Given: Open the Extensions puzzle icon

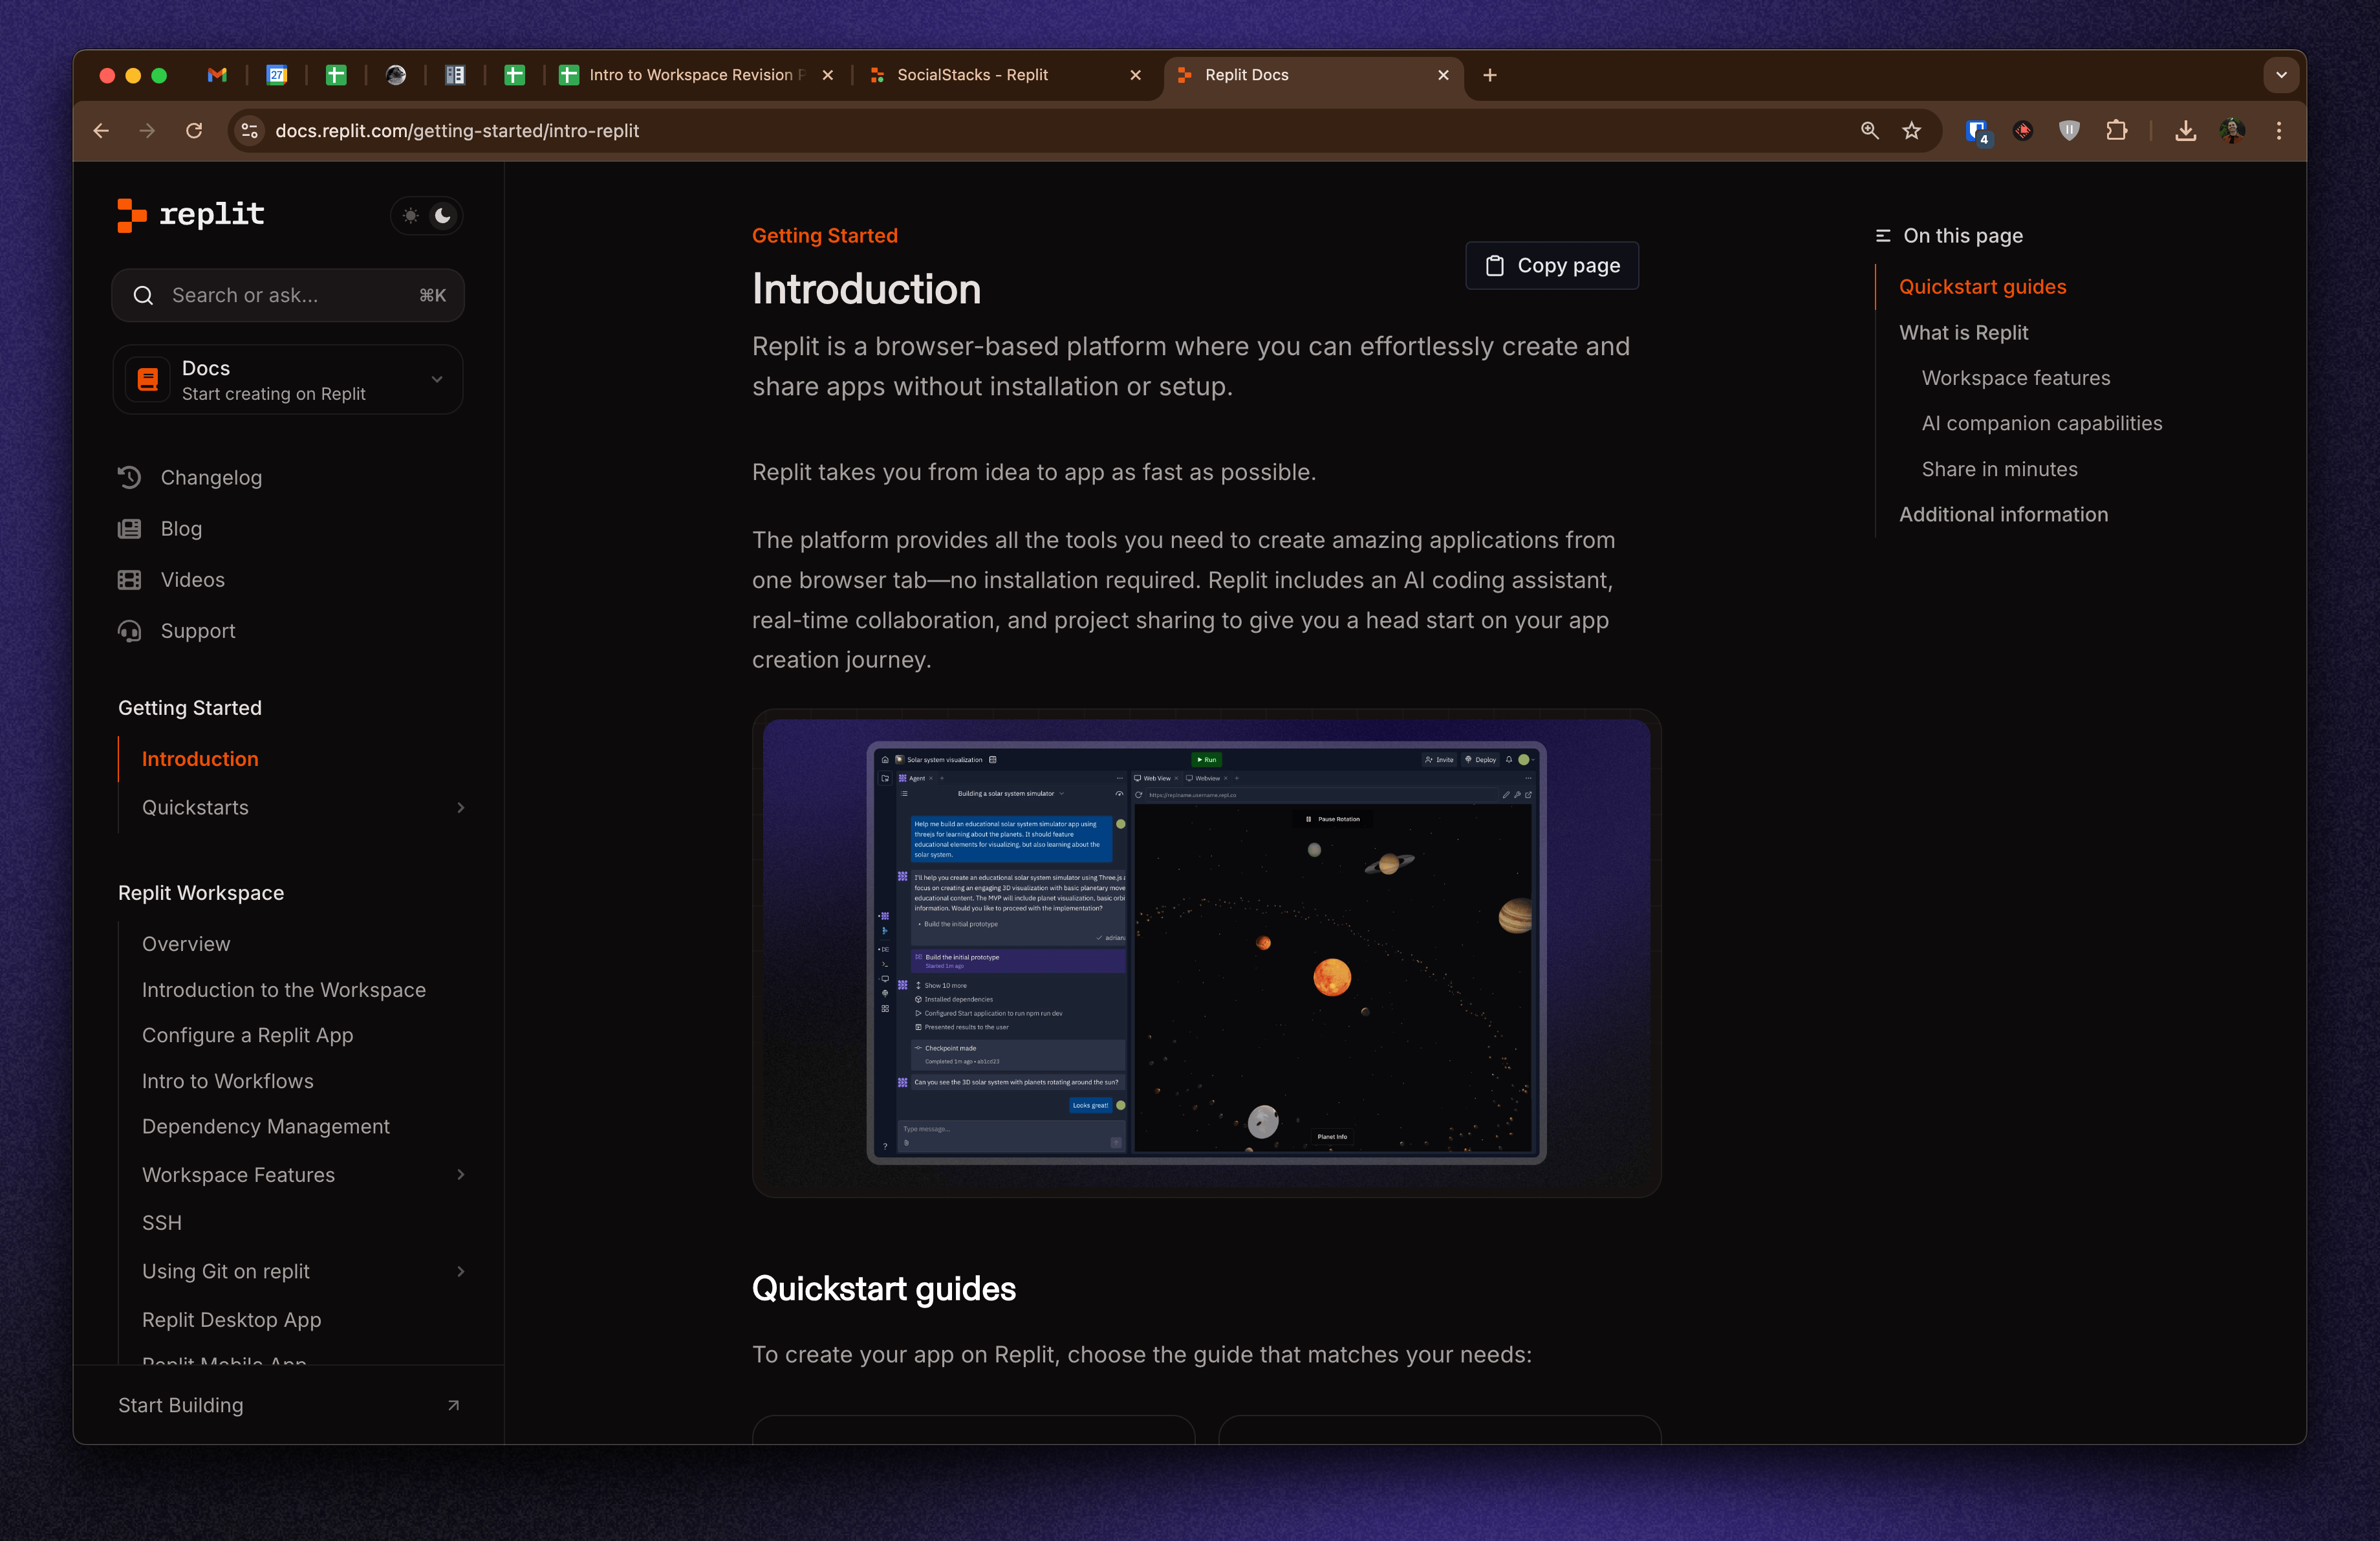Looking at the screenshot, I should click(2117, 131).
